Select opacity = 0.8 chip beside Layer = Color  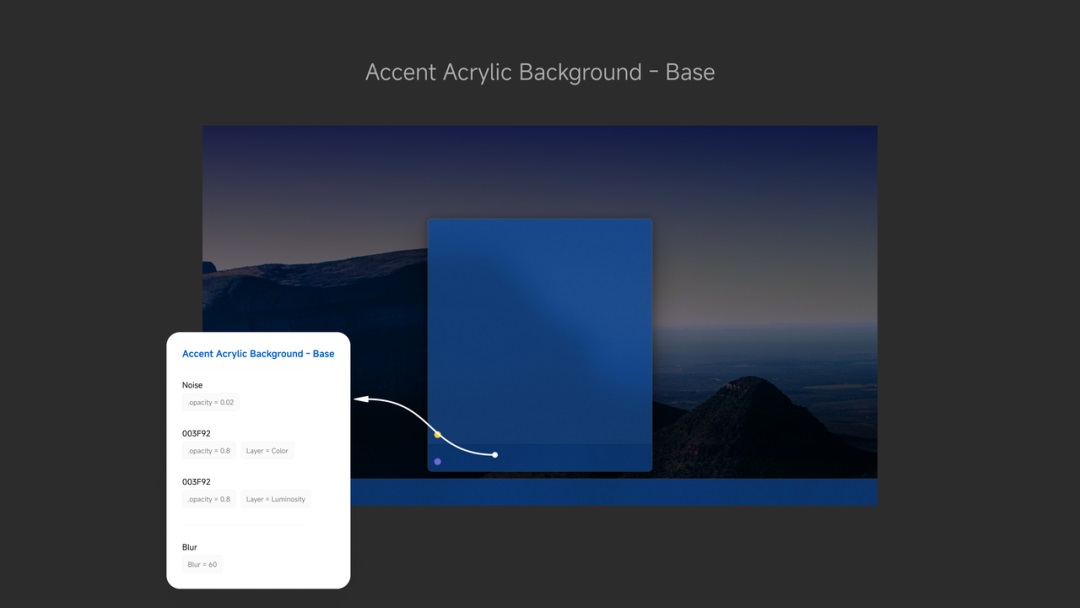(209, 451)
